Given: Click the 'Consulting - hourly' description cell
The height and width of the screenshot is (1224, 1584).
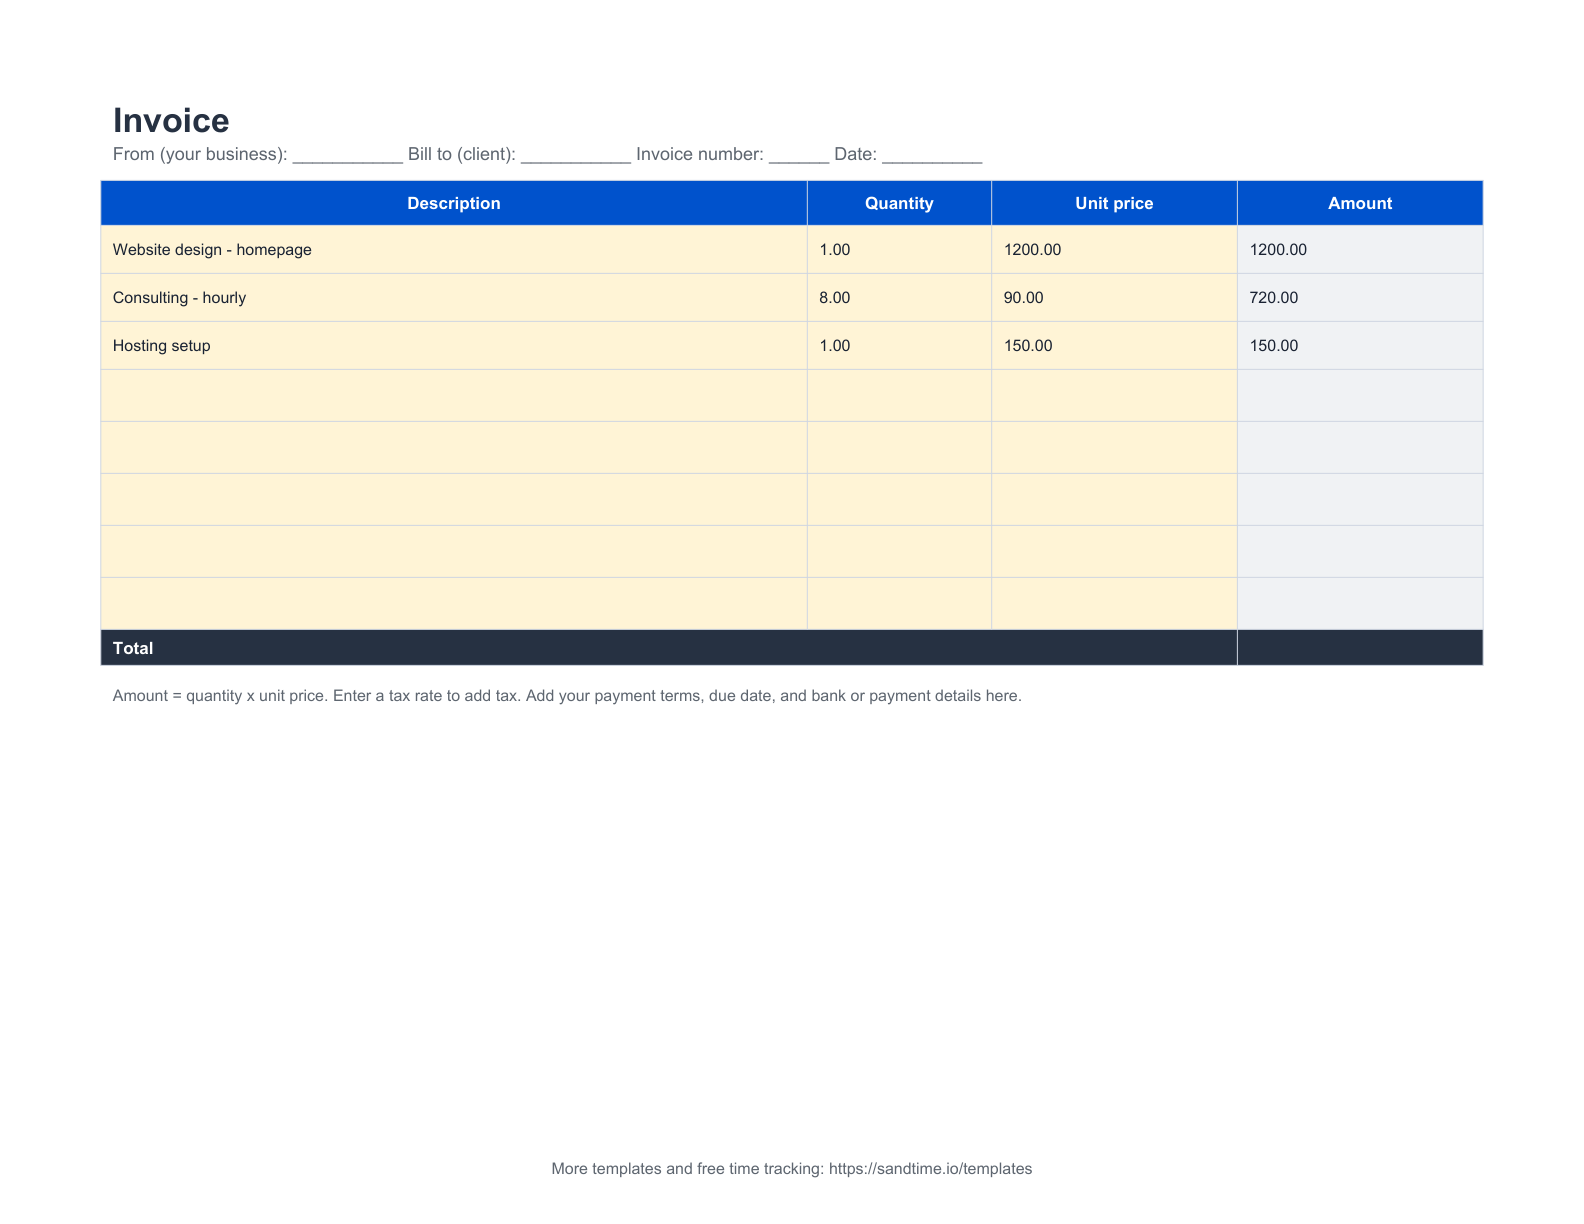Looking at the screenshot, I should coord(454,298).
